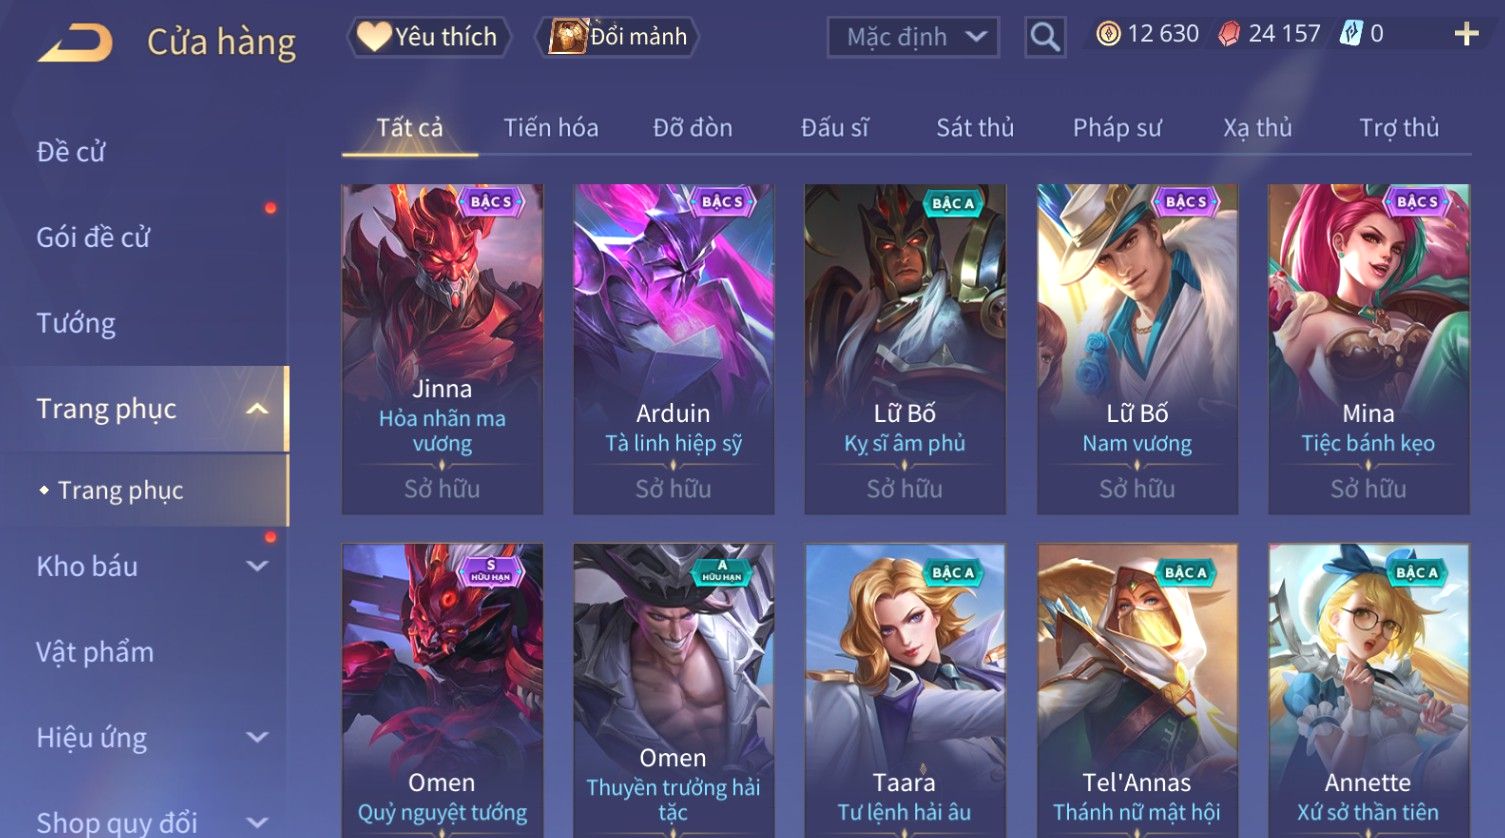Switch to the Sát thủ tab
1505x838 pixels.
click(x=975, y=128)
